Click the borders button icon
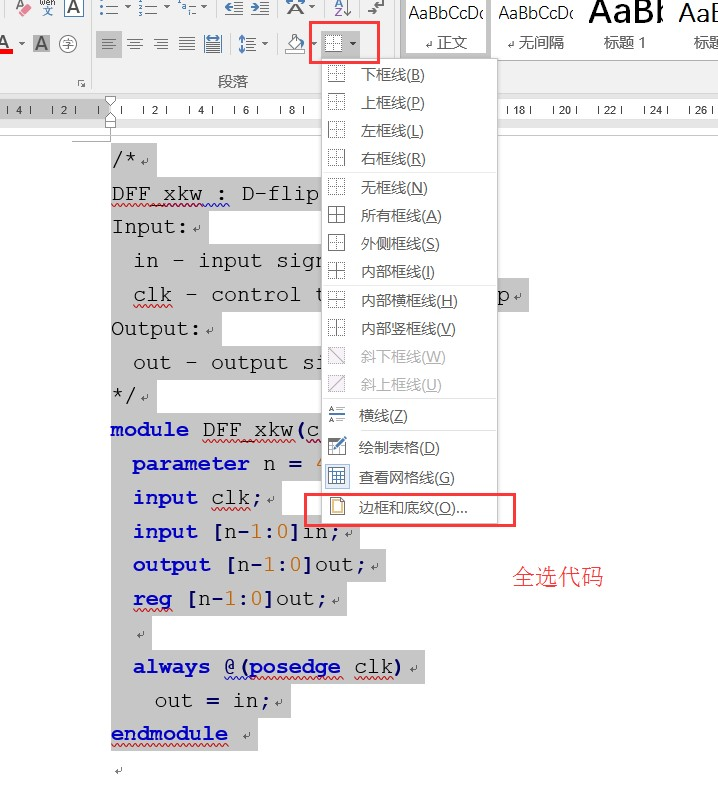This screenshot has height=811, width=718. 334,43
